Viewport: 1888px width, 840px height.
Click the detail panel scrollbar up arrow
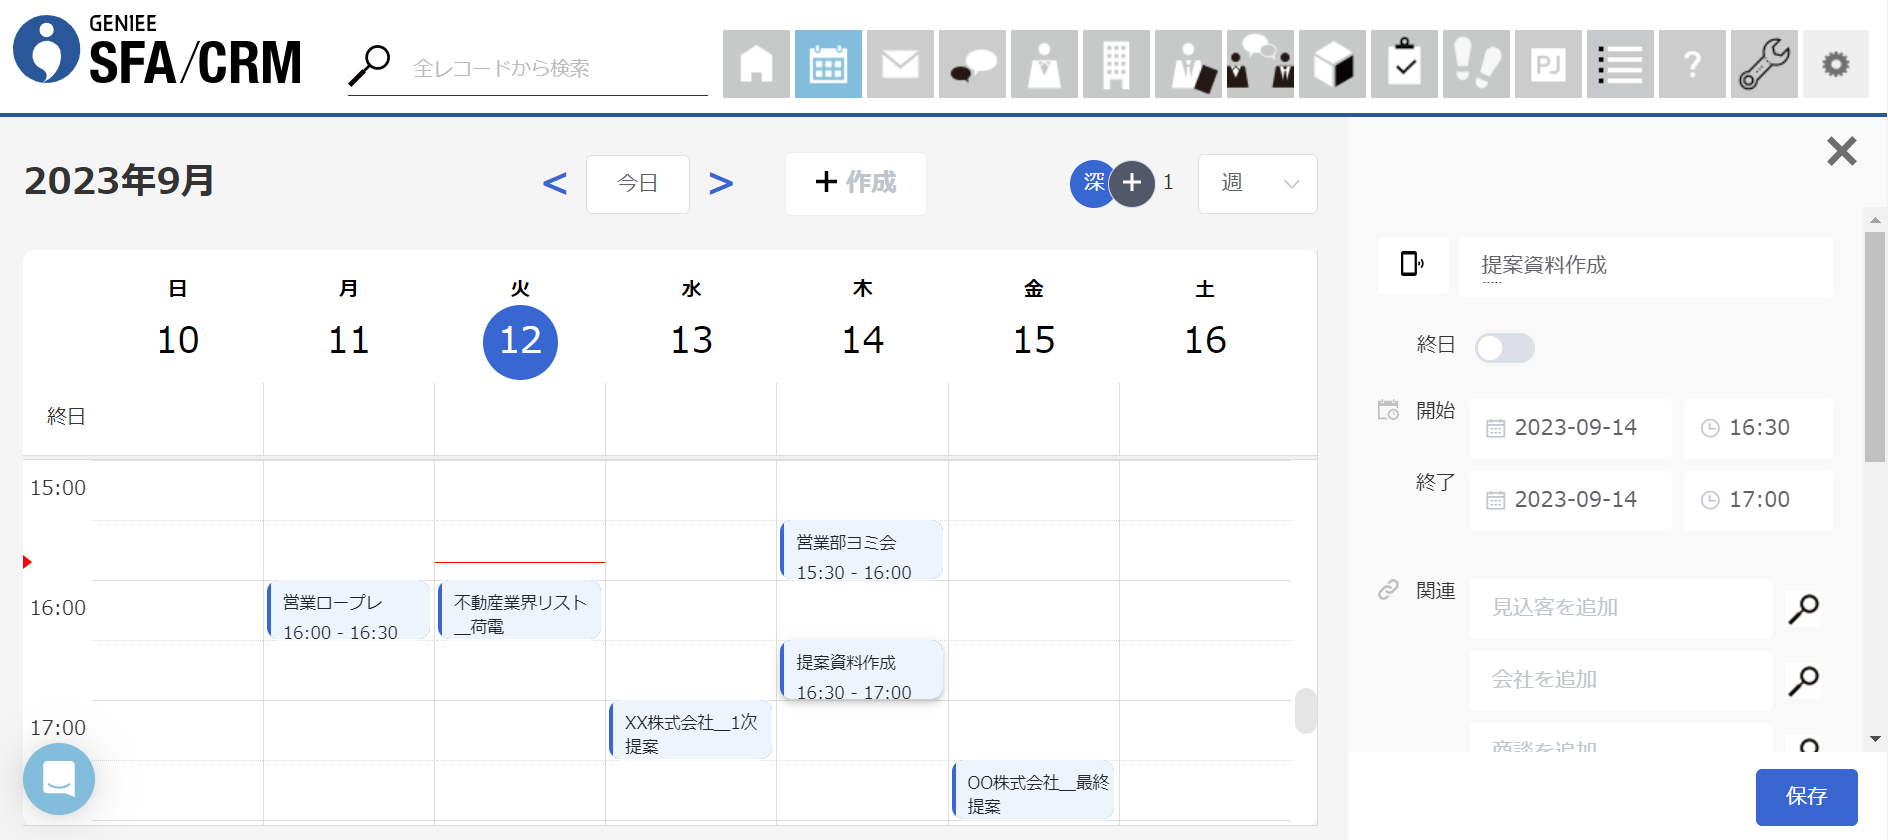pyautogui.click(x=1875, y=219)
